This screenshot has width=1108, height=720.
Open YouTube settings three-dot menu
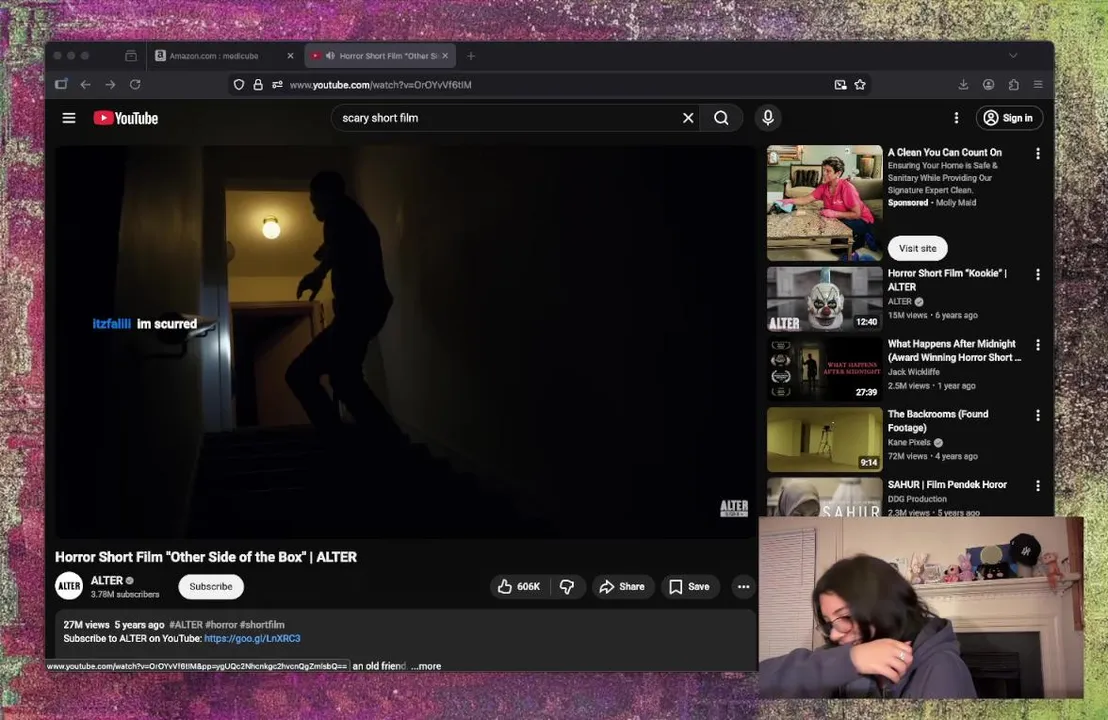(x=956, y=118)
